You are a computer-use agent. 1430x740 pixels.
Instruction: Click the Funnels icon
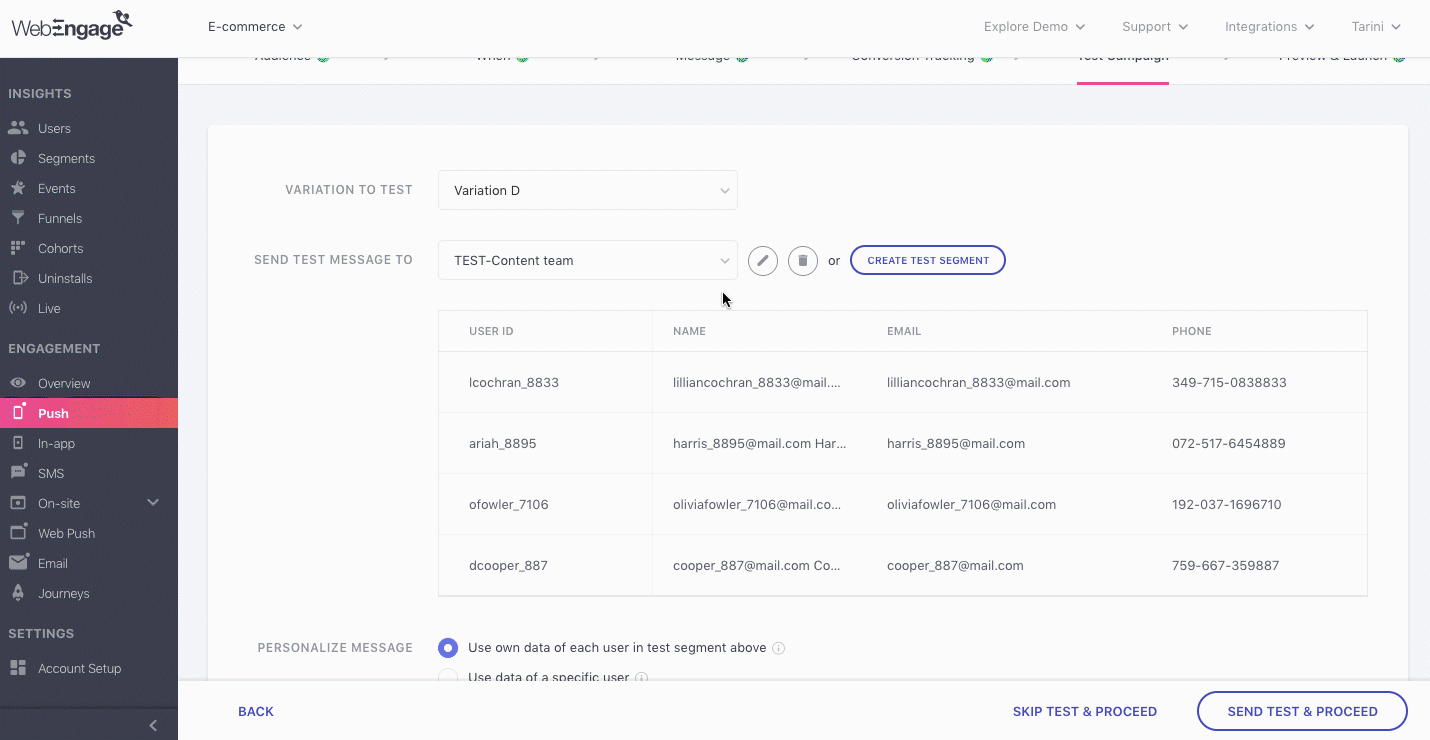pos(18,218)
